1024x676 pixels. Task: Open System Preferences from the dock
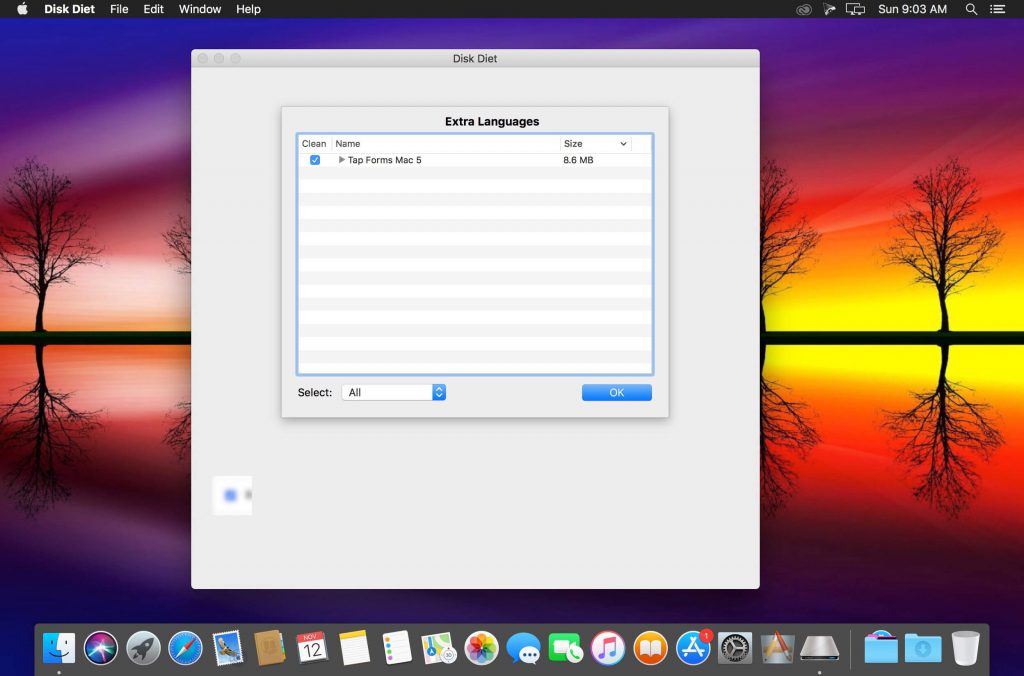[735, 648]
